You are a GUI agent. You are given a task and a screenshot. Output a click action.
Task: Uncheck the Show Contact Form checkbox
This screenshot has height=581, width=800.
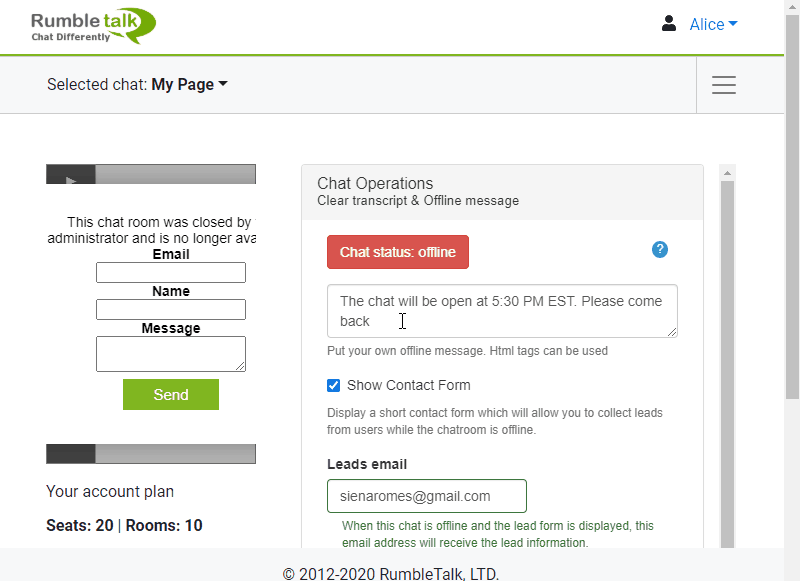point(334,385)
